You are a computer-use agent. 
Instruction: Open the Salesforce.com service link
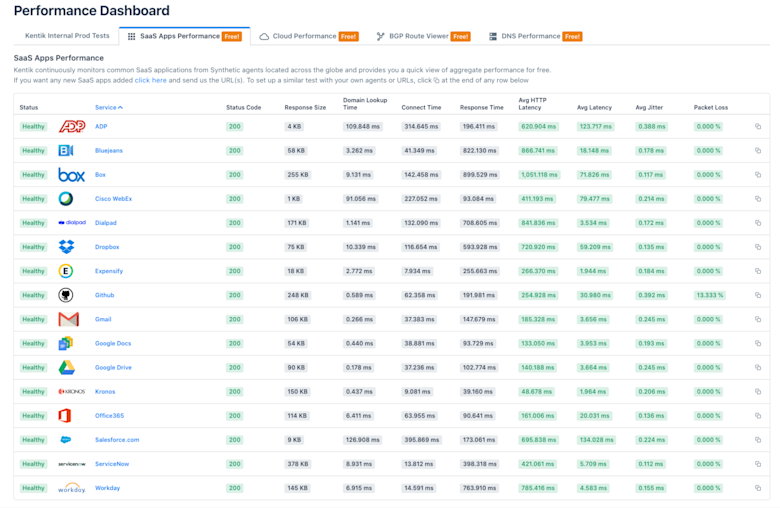pyautogui.click(x=117, y=440)
